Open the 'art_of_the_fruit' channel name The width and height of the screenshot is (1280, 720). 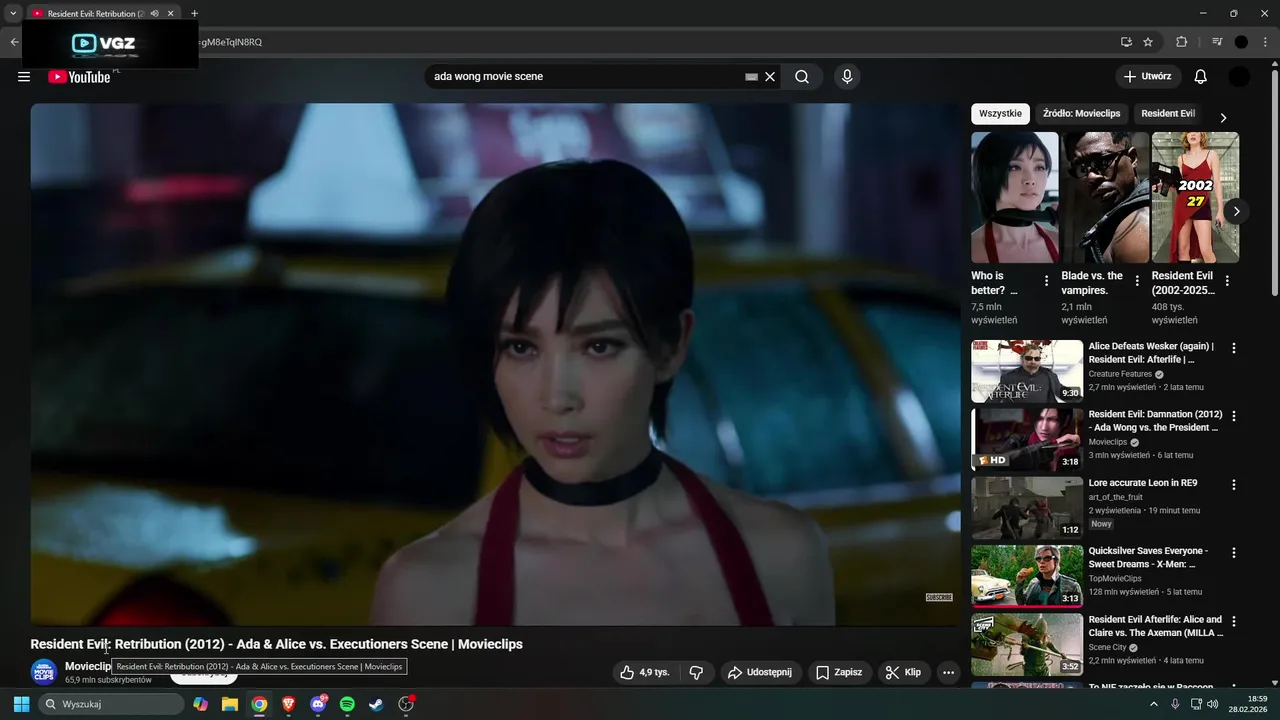coord(1115,497)
